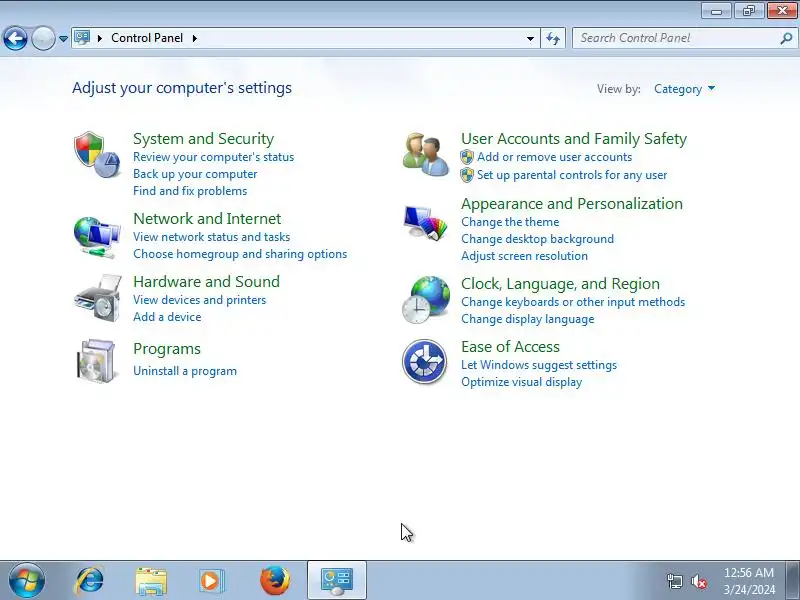Click the muted volume tray icon
This screenshot has width=800, height=600.
[x=698, y=581]
